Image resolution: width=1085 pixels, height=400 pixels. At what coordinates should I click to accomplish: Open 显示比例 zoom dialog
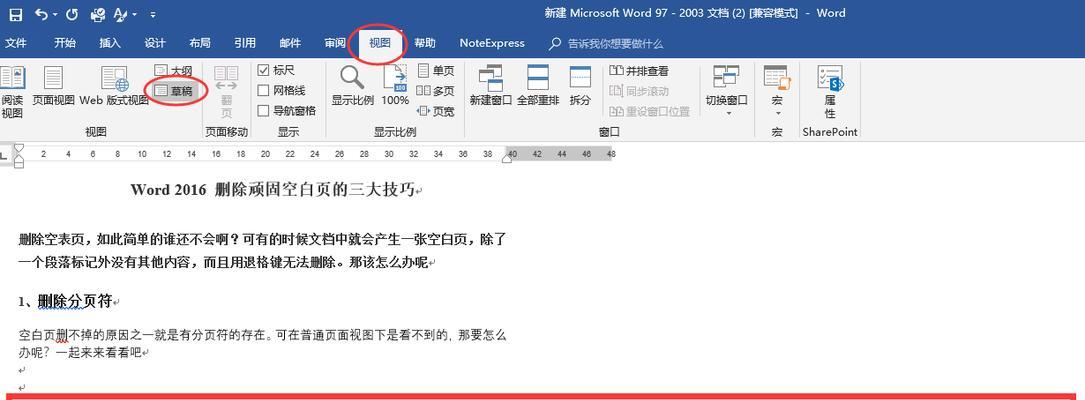click(x=352, y=86)
